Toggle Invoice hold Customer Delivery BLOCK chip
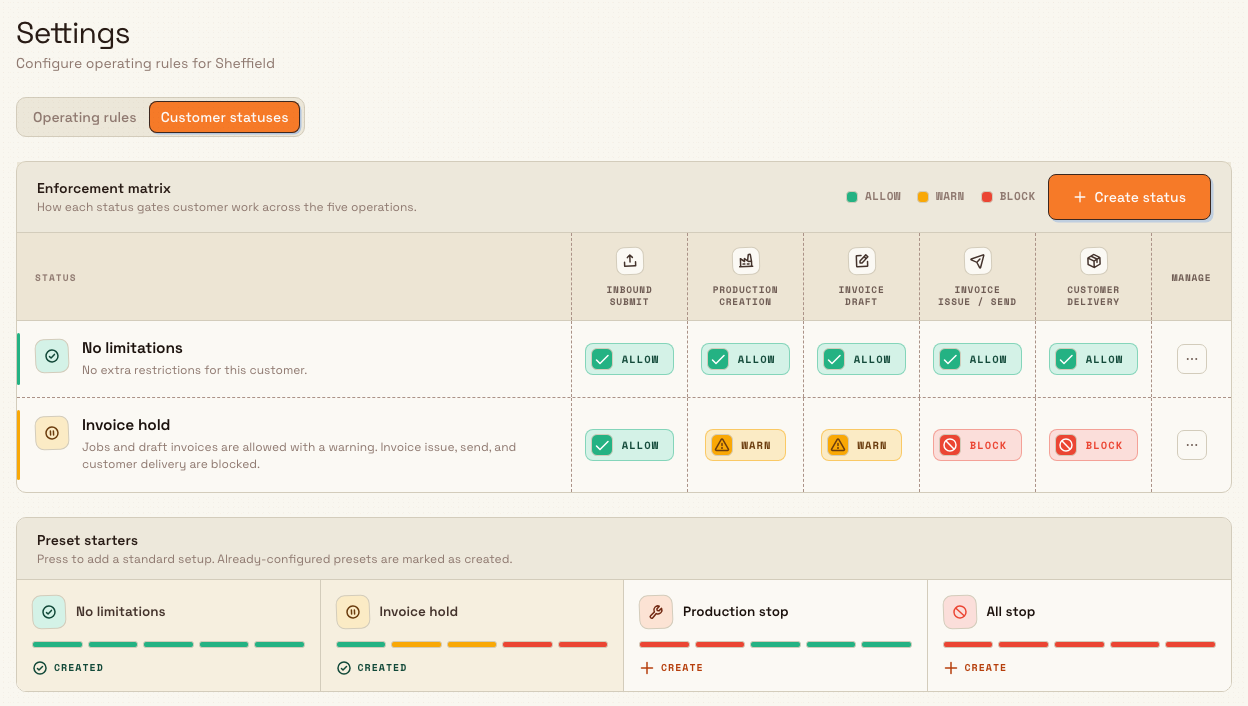Viewport: 1248px width, 706px height. (x=1094, y=445)
